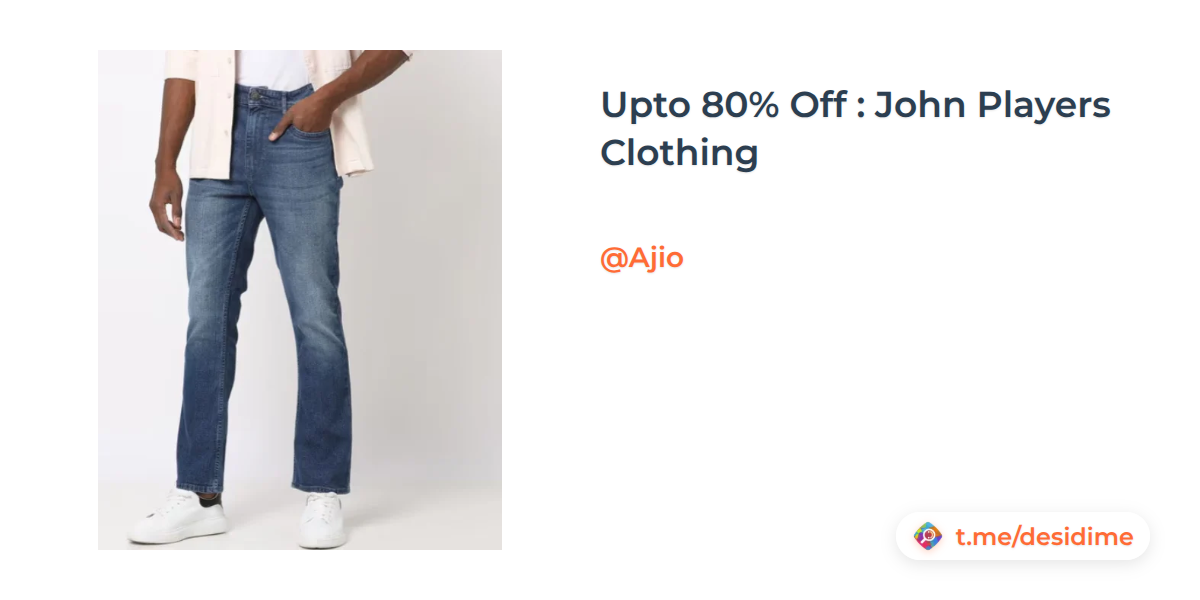Viewport: 1200px width, 600px height.
Task: Click the "John Players" brand text
Action: [x=993, y=105]
